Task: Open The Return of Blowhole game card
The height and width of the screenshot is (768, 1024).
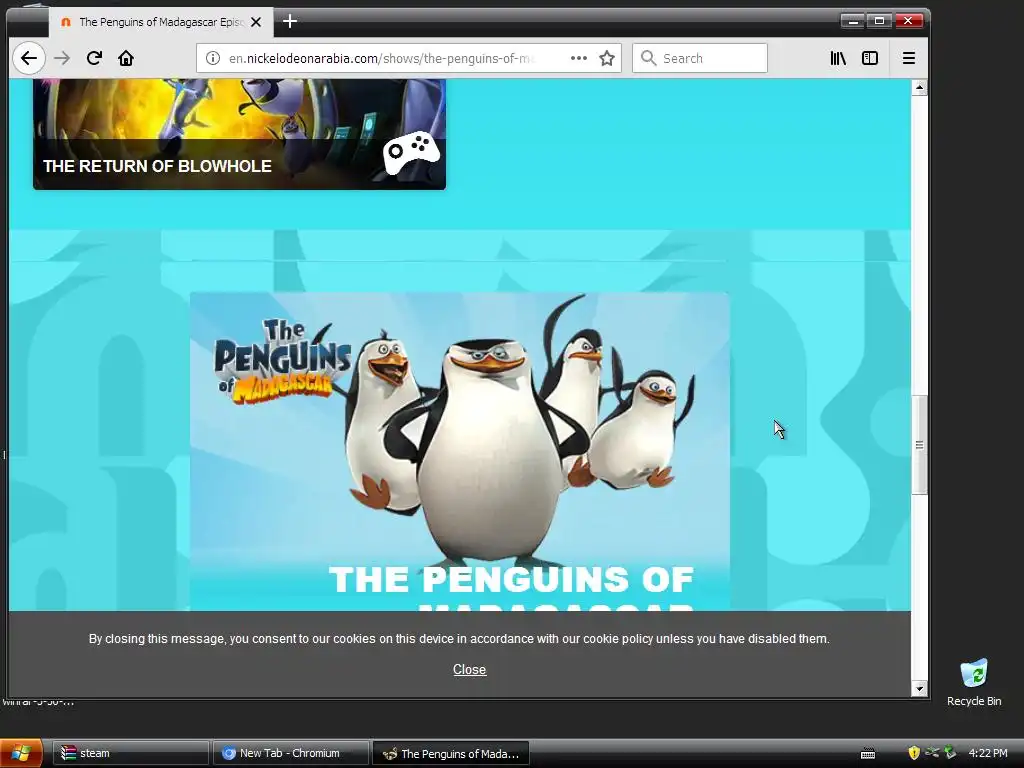Action: coord(239,134)
